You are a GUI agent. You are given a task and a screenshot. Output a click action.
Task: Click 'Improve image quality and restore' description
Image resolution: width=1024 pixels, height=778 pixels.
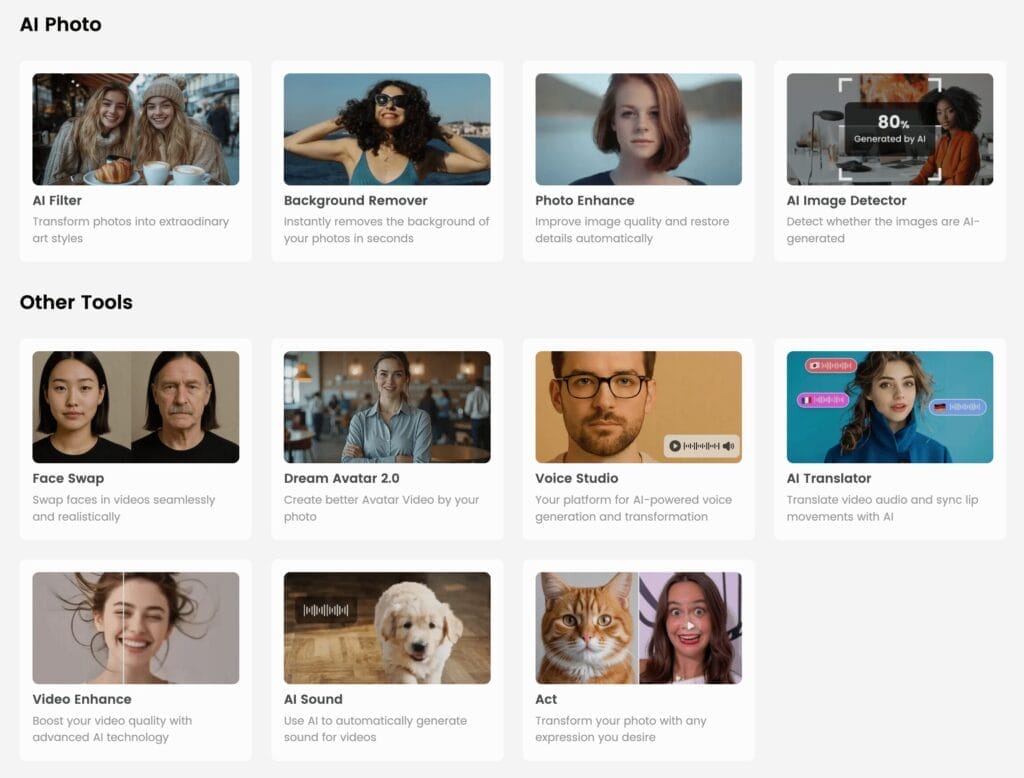point(632,230)
